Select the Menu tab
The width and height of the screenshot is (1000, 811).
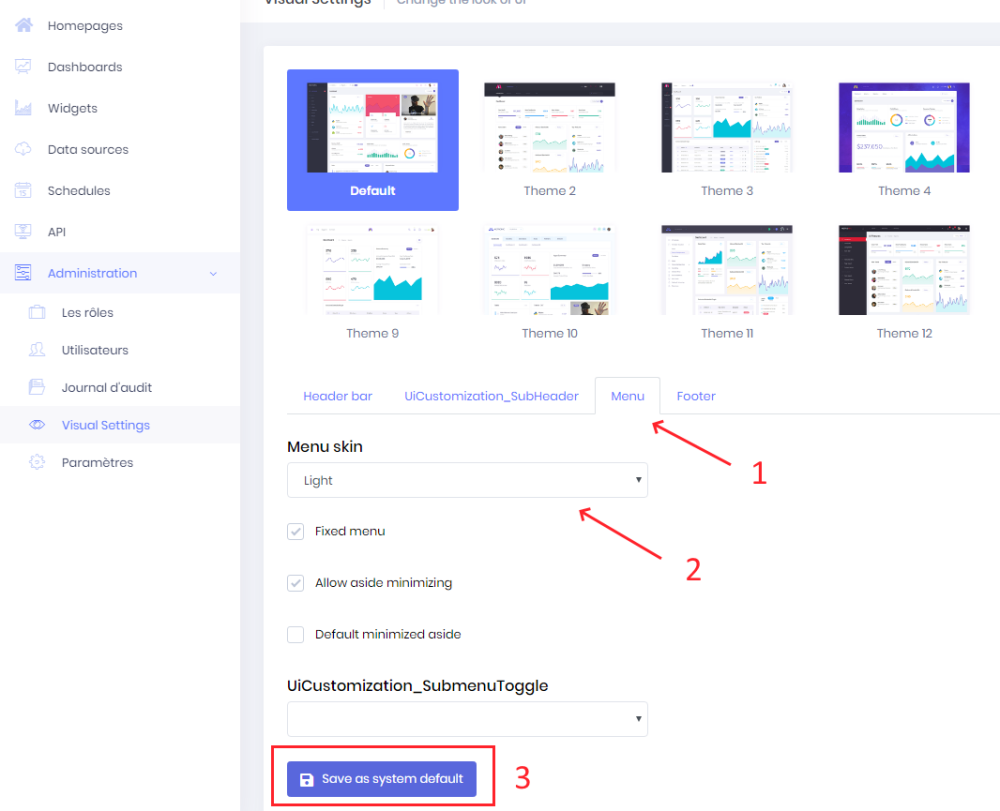(628, 396)
